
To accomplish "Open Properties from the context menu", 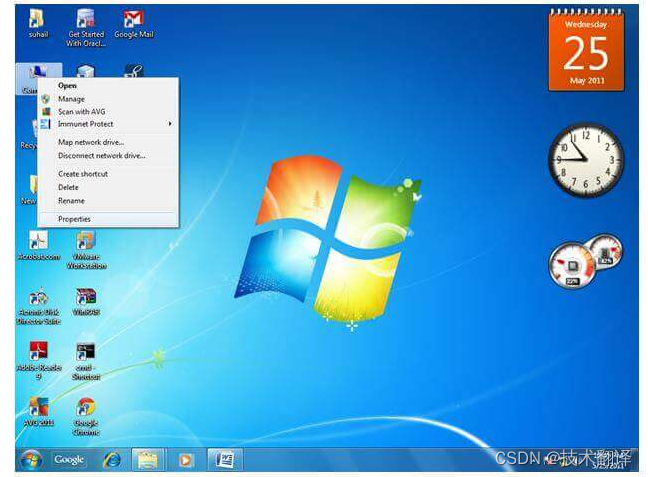I will [x=108, y=219].
